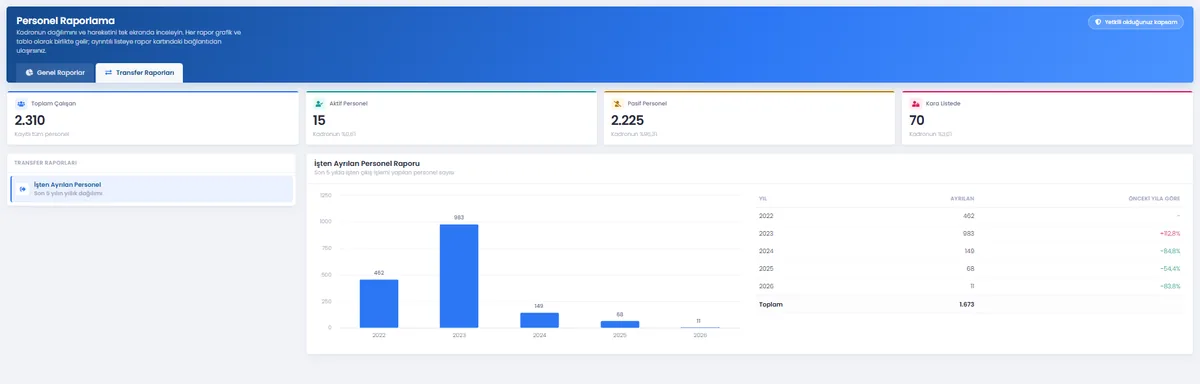This screenshot has width=1200, height=384.
Task: Select the 2023 row in the table
Action: 969,233
